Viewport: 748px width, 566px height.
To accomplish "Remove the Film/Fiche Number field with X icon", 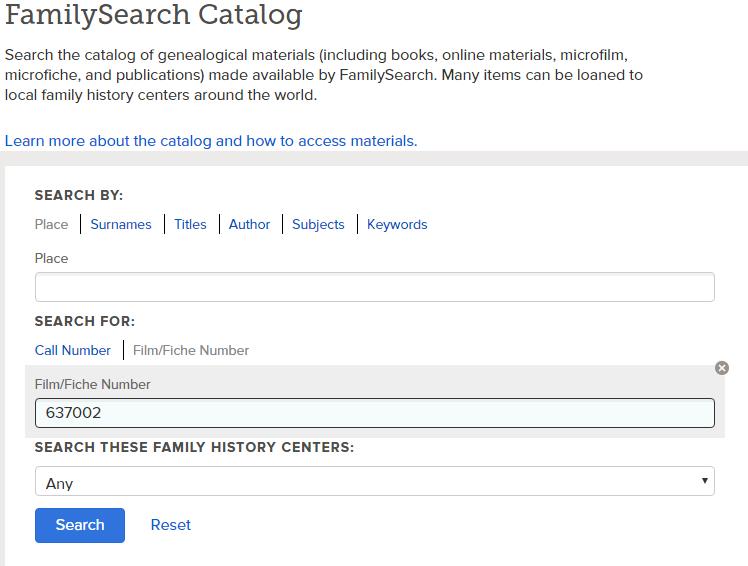I will (722, 368).
